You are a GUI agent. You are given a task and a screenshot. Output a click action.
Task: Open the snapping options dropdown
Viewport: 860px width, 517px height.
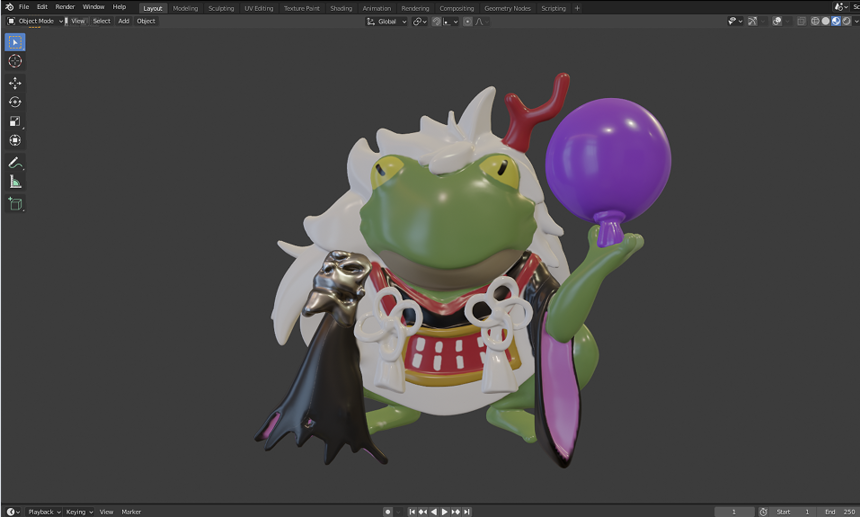pyautogui.click(x=450, y=21)
